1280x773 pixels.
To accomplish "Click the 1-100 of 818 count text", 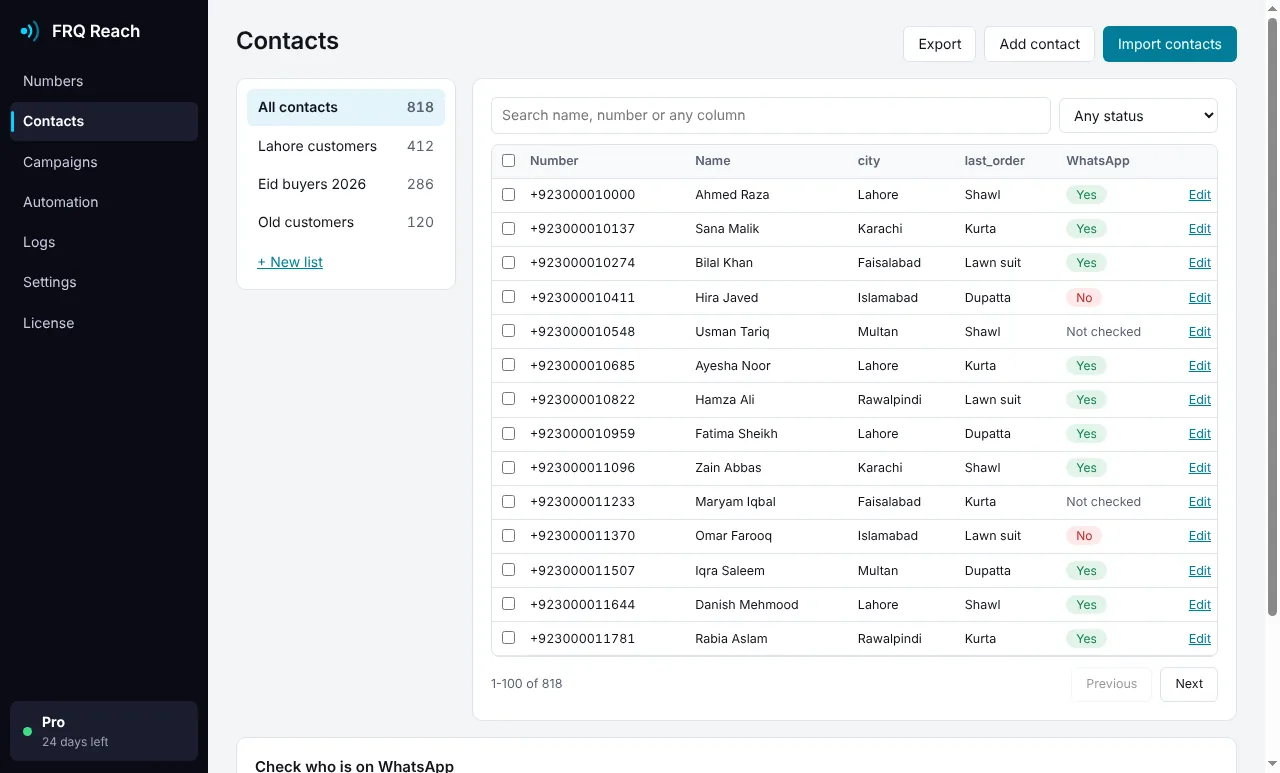I will tap(526, 684).
